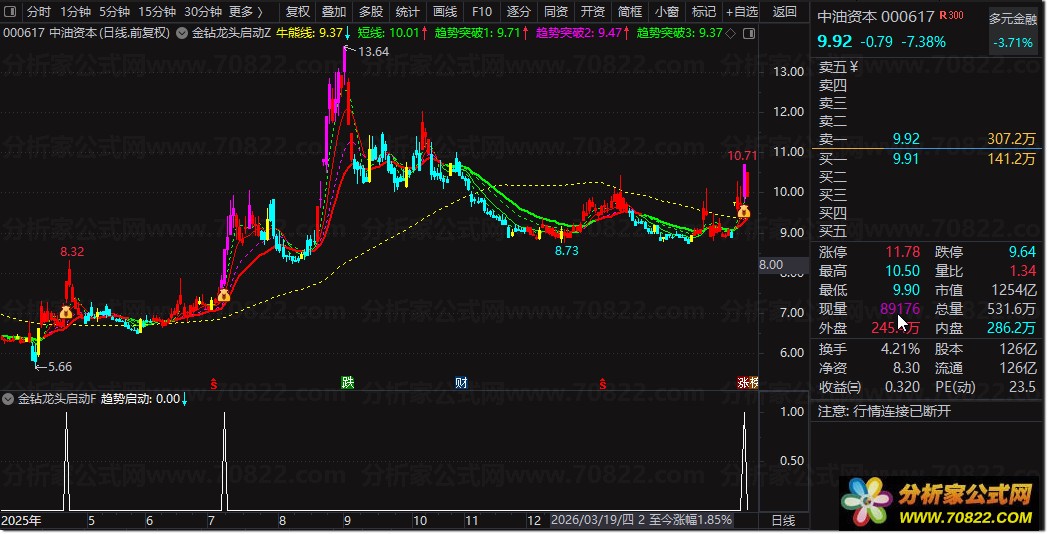Add stock via +自选 button
This screenshot has height=534, width=1049.
point(740,12)
